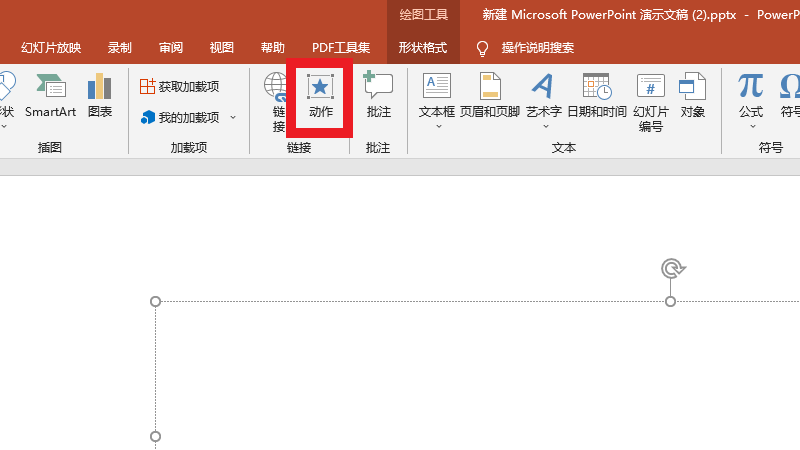Click the rotation handle above the text box

click(673, 268)
